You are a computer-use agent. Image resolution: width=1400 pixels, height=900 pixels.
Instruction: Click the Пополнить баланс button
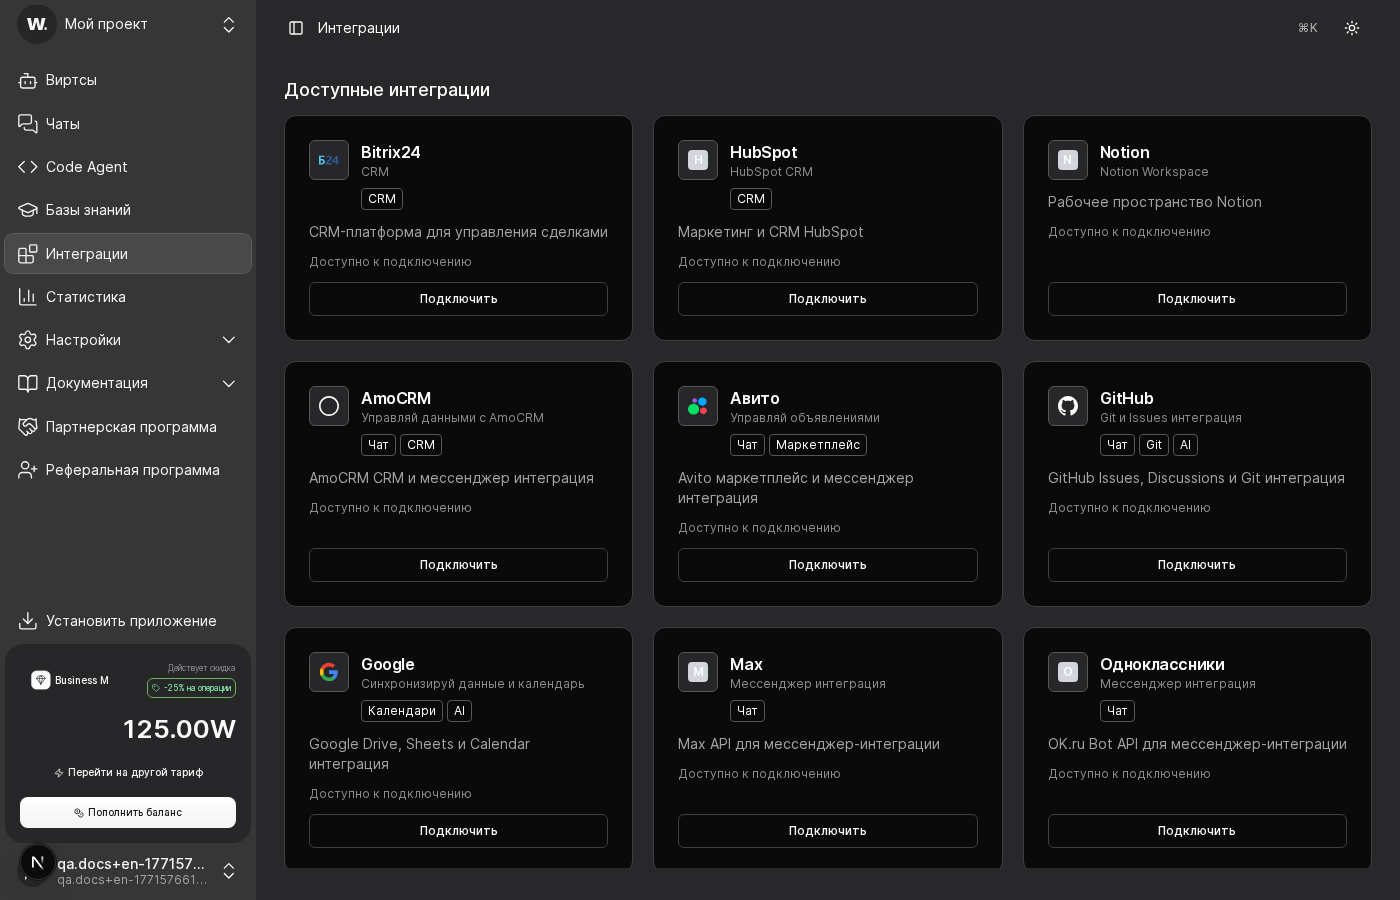click(x=128, y=813)
